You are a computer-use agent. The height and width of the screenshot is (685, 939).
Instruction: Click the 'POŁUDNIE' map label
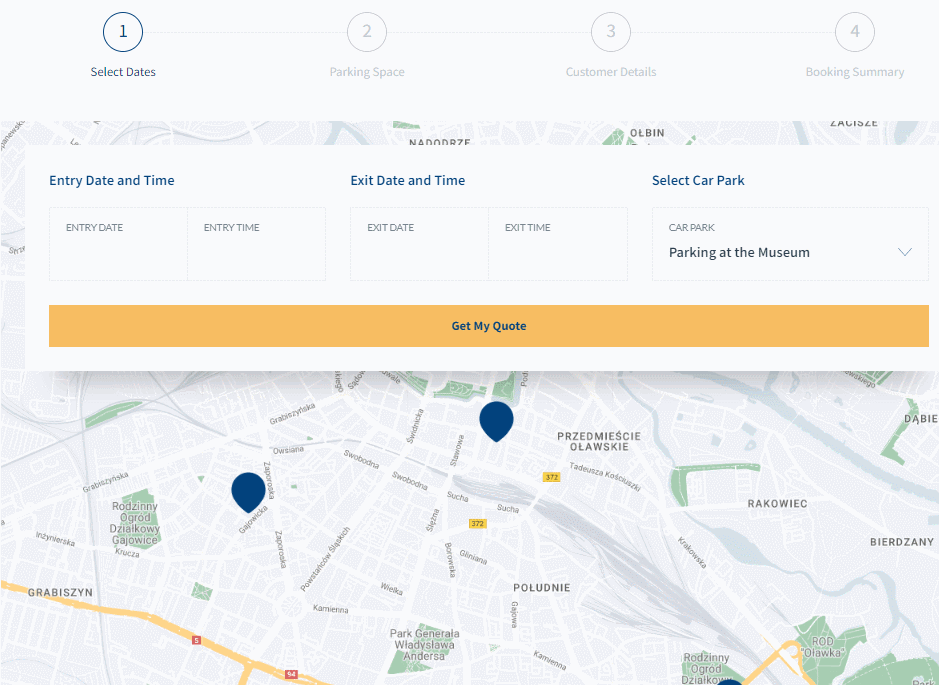coord(541,587)
